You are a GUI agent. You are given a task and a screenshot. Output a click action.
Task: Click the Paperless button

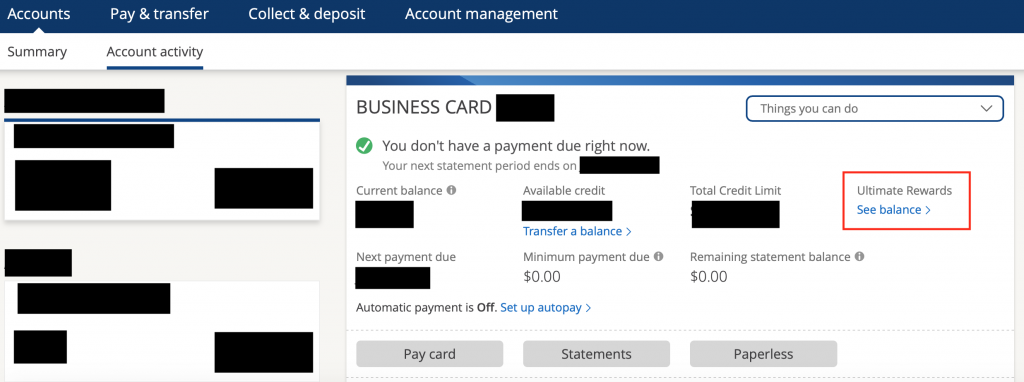pos(763,354)
